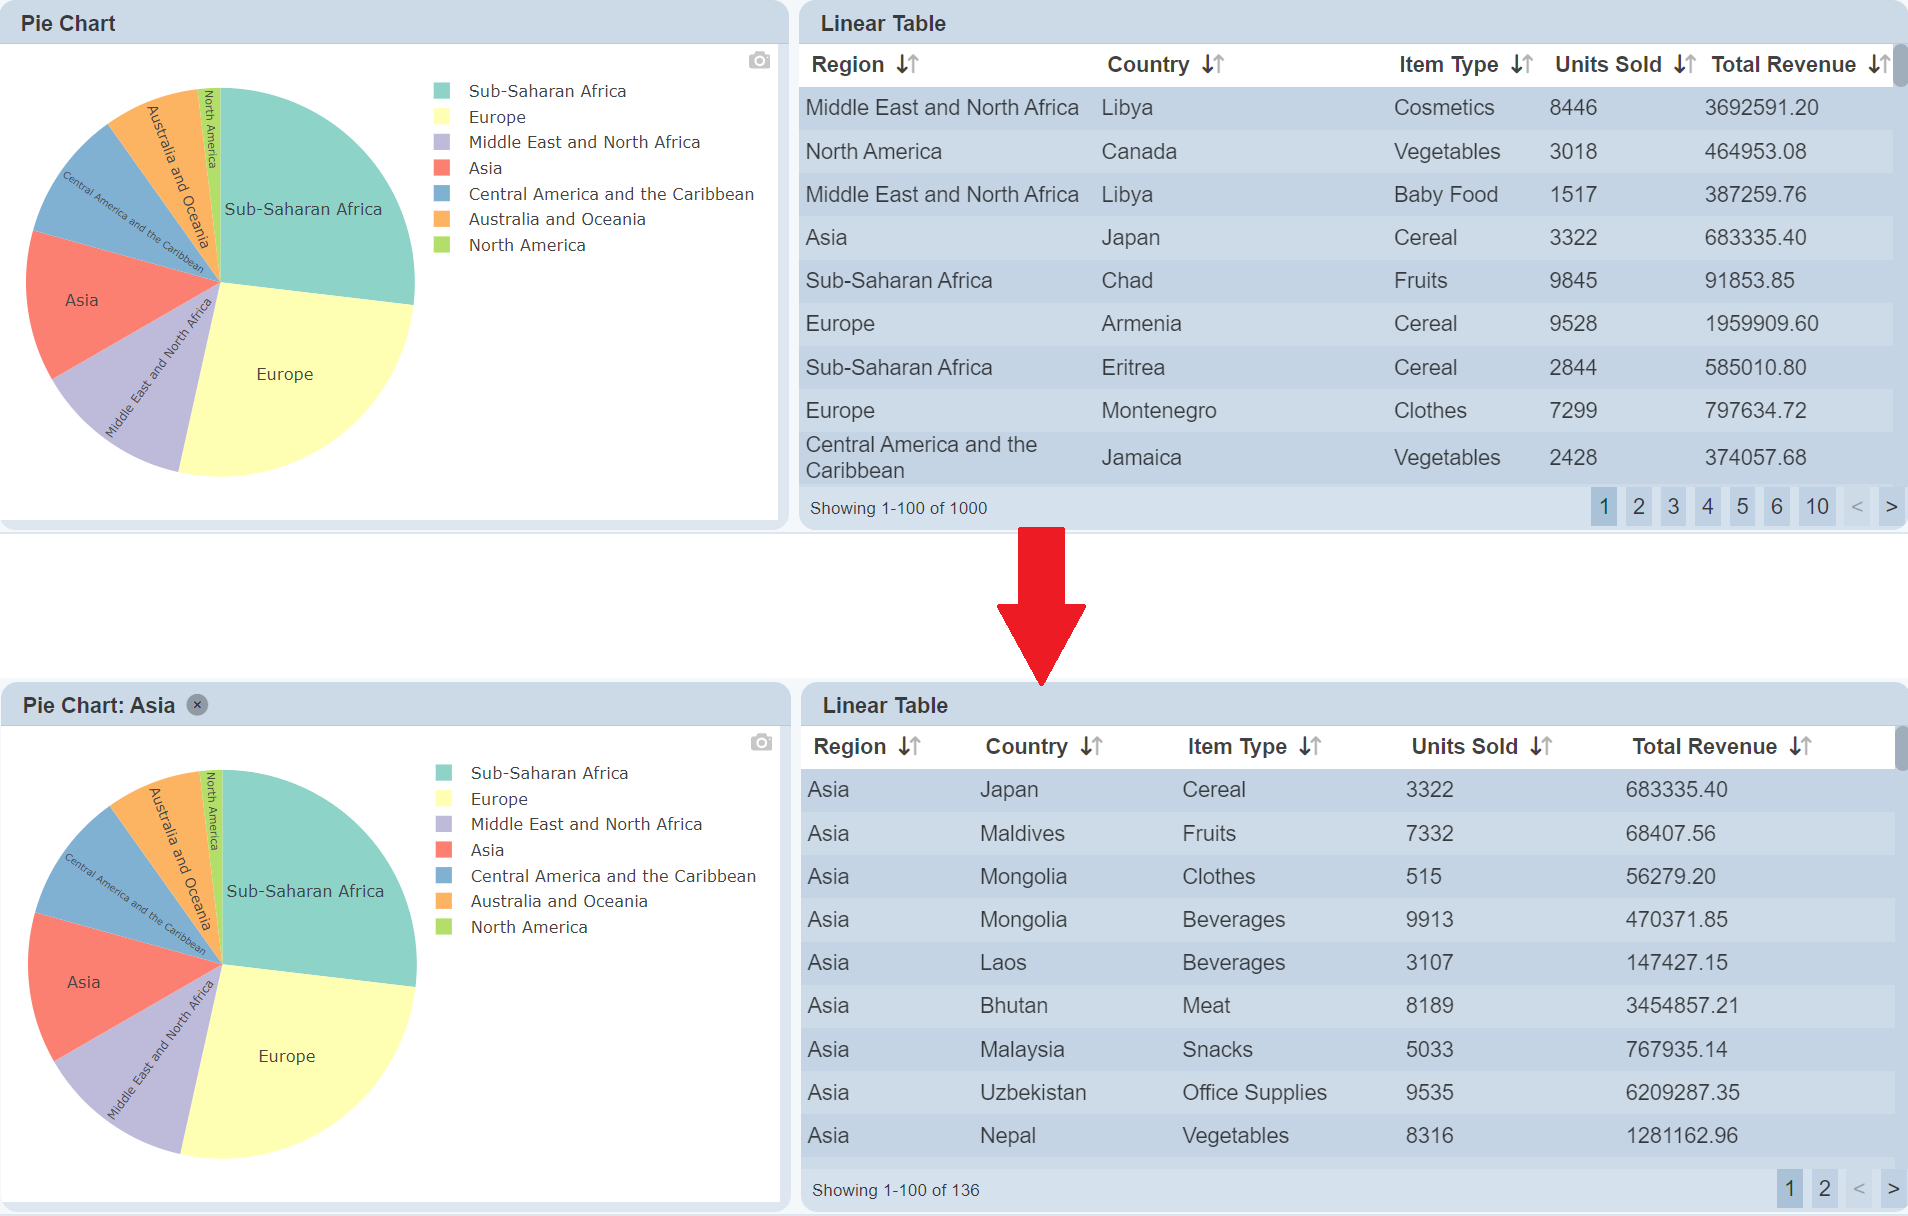This screenshot has width=1908, height=1216.
Task: Click next page arrow in top table
Action: click(x=1891, y=506)
